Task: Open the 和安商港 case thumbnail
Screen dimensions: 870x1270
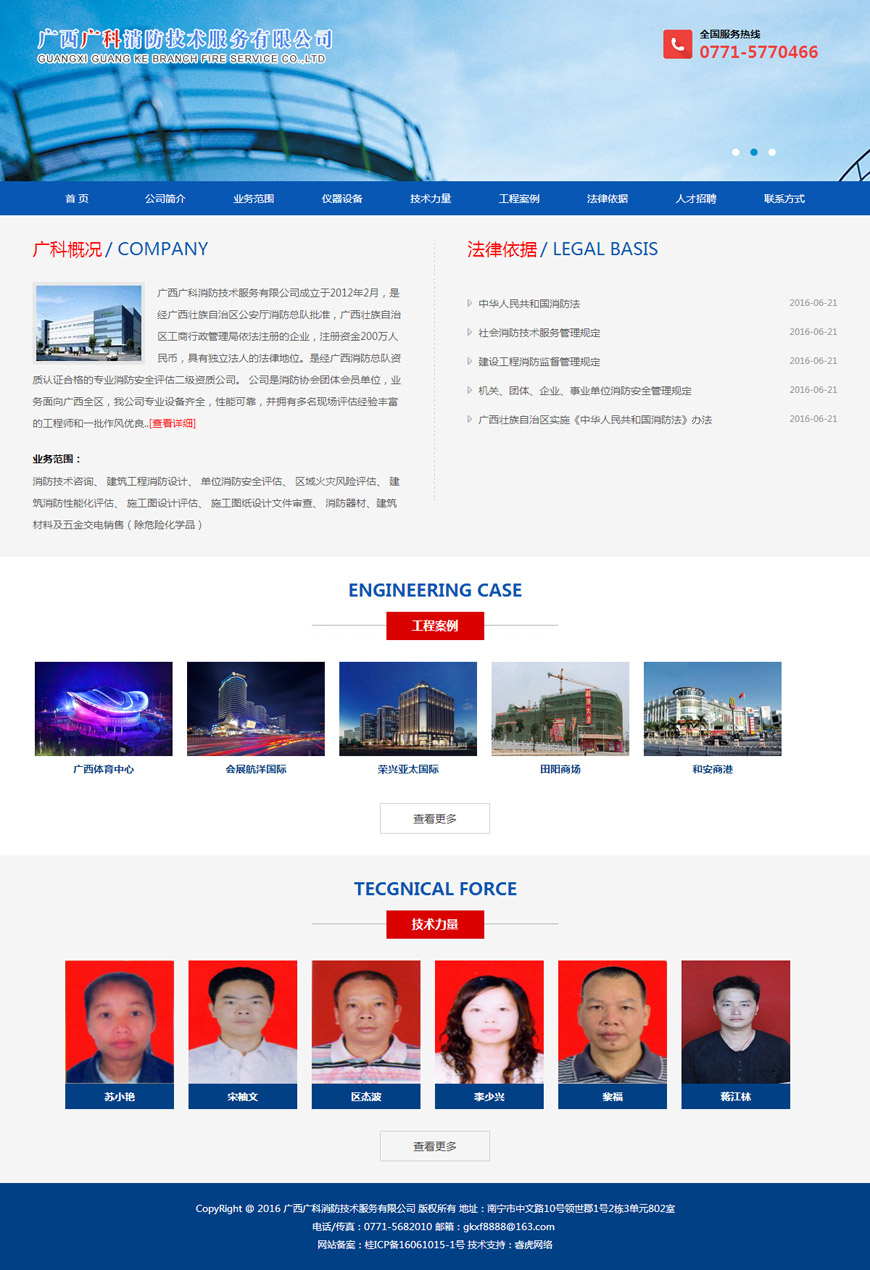Action: [x=712, y=709]
